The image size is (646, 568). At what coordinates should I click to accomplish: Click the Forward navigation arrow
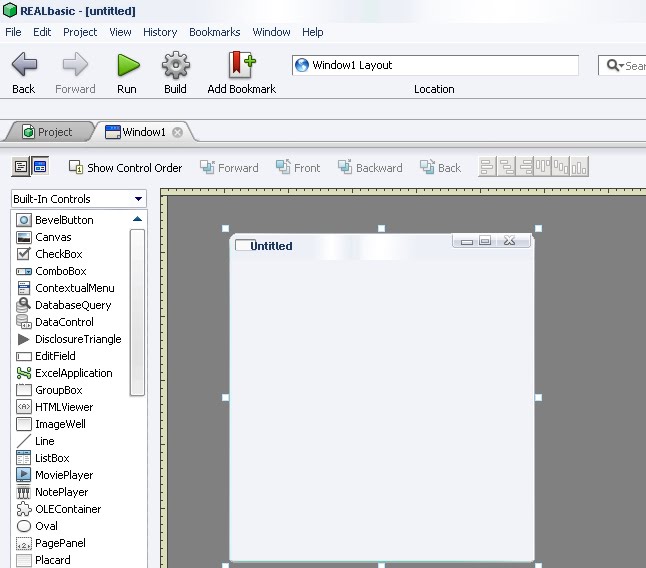click(75, 65)
